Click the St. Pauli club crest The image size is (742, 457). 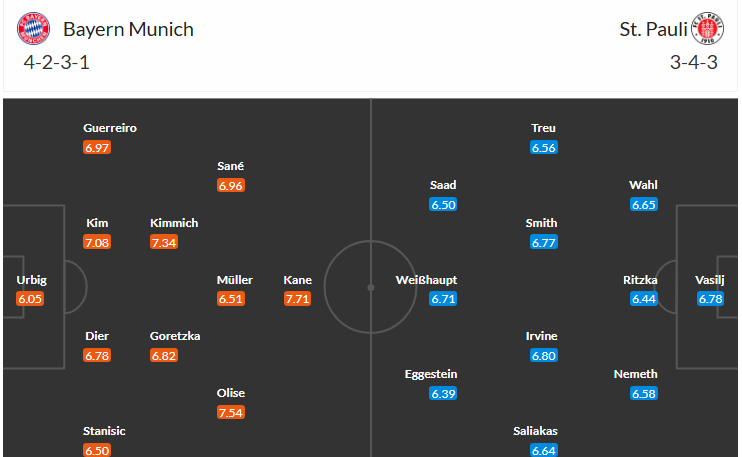[707, 29]
